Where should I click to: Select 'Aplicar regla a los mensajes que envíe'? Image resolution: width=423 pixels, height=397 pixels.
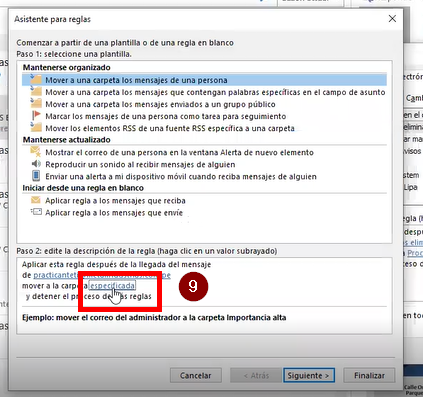coord(114,213)
